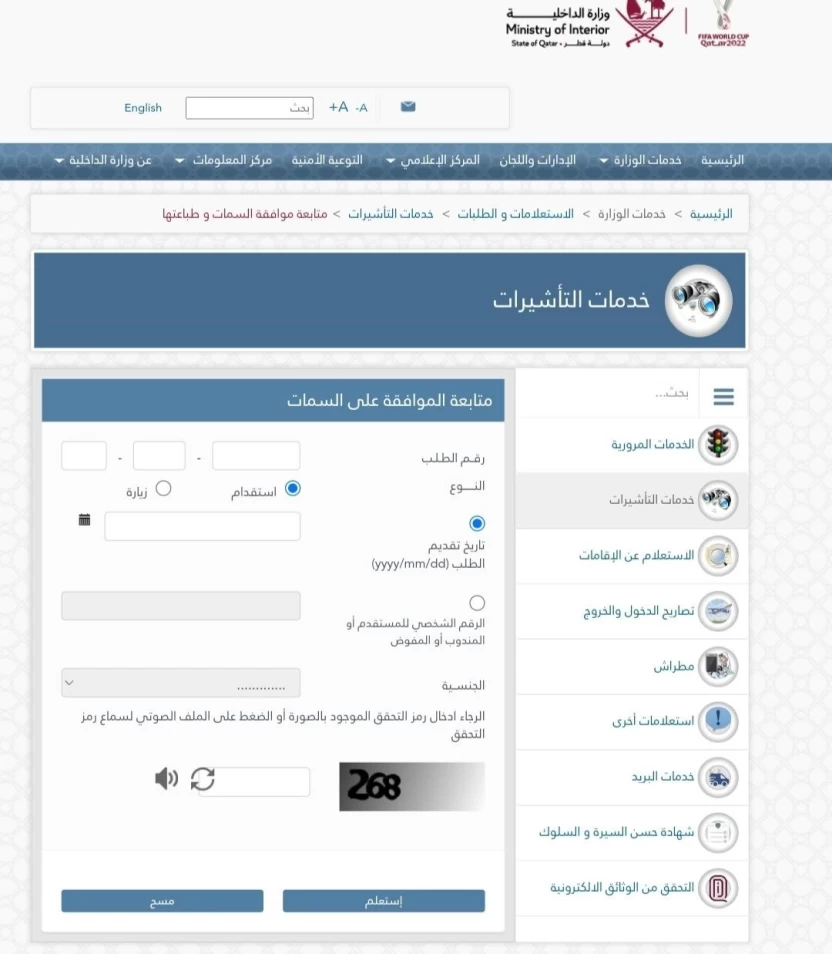Open خدمات البريد using the mail truck icon
832x954 pixels.
(716, 778)
